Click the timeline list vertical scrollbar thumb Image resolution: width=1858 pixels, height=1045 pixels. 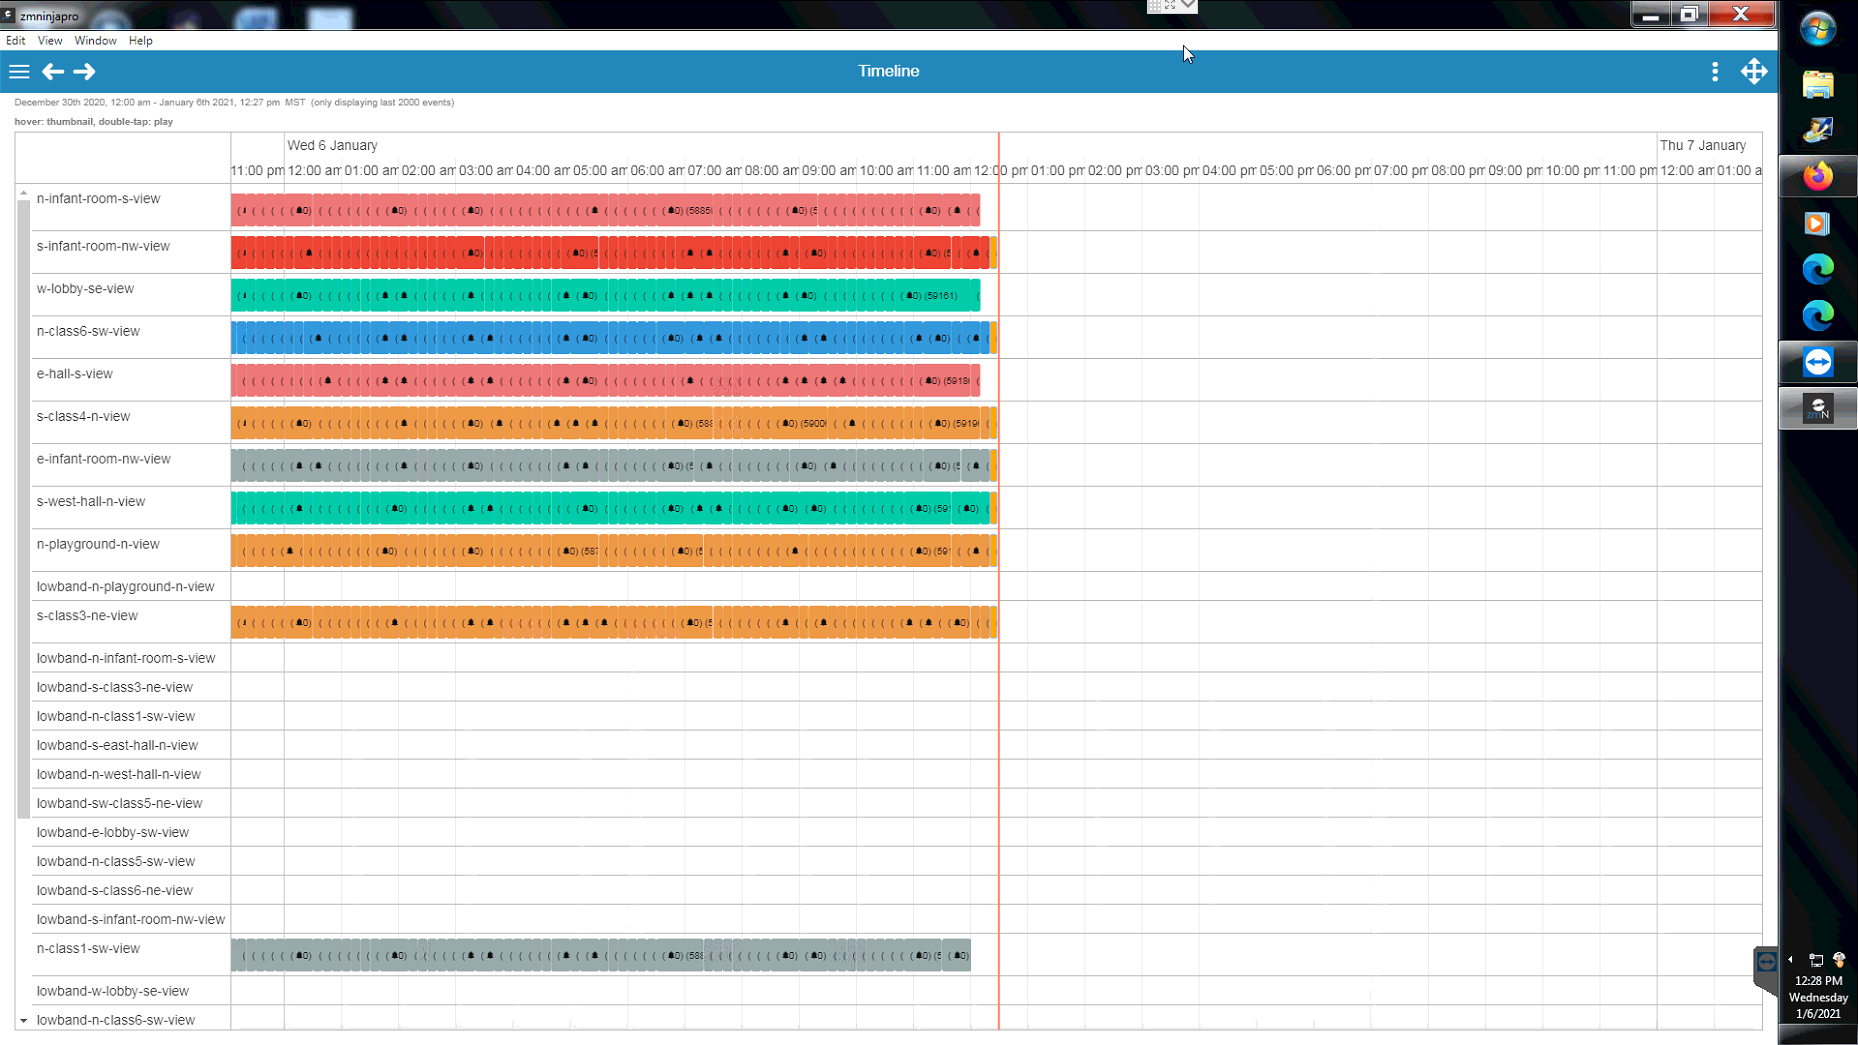click(23, 509)
